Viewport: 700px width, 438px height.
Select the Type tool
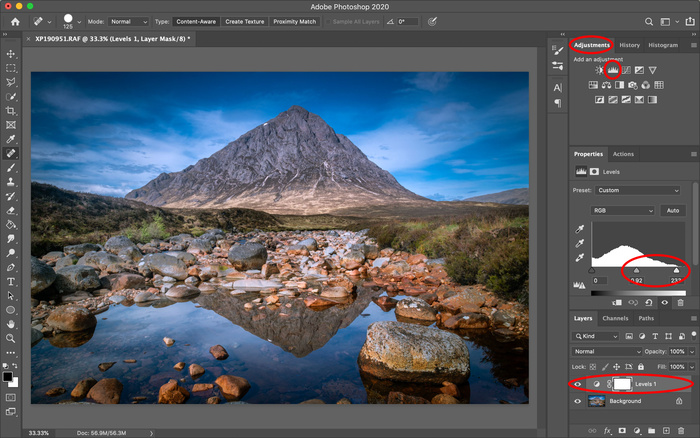[x=11, y=282]
